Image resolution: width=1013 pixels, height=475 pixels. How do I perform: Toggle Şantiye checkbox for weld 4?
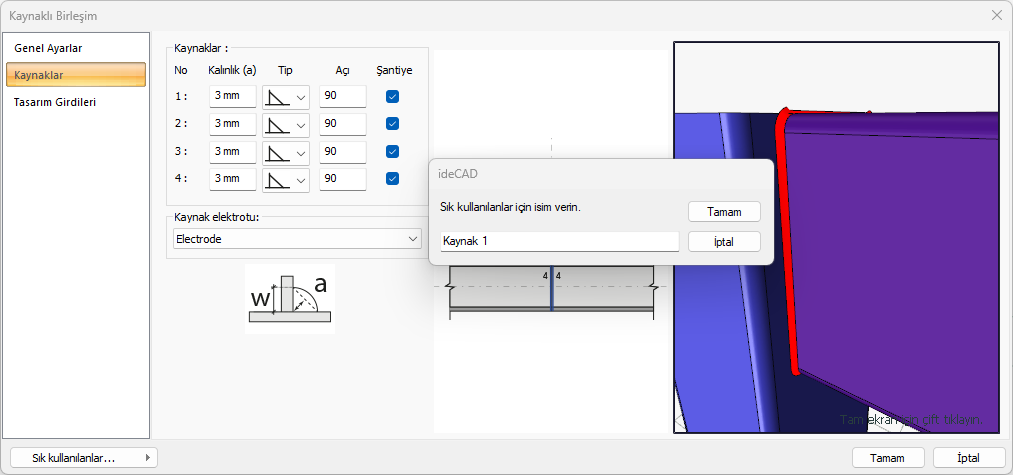(x=393, y=179)
